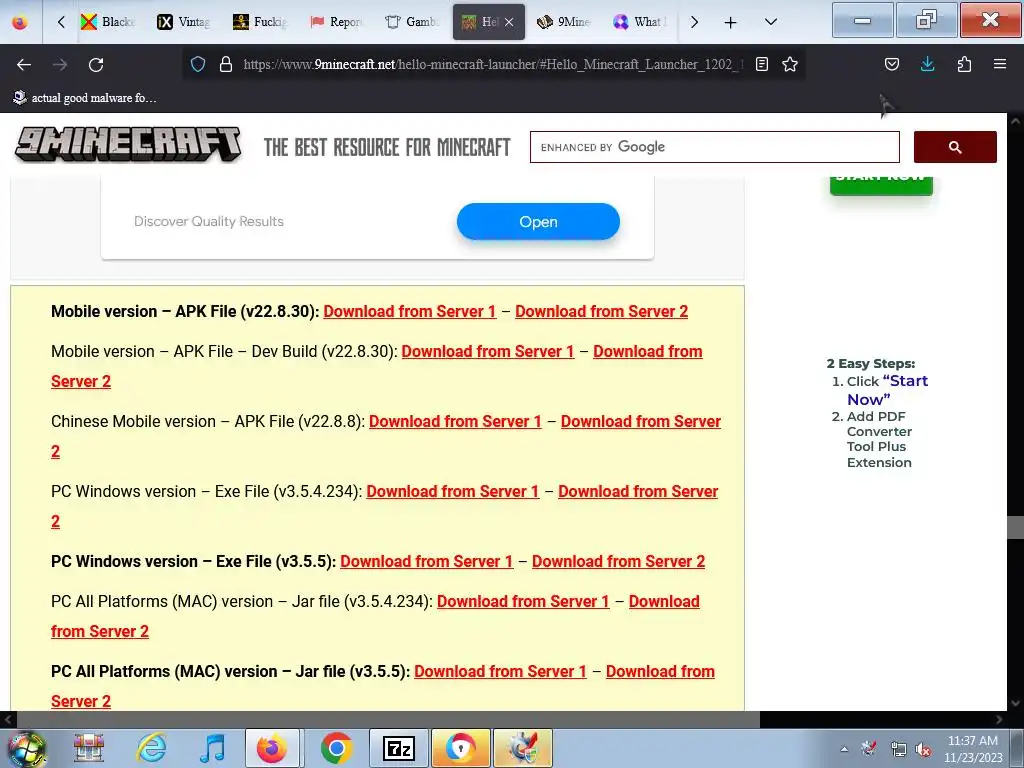The image size is (1024, 768).
Task: Click the Firefox logo icon in tab bar
Action: [20, 22]
